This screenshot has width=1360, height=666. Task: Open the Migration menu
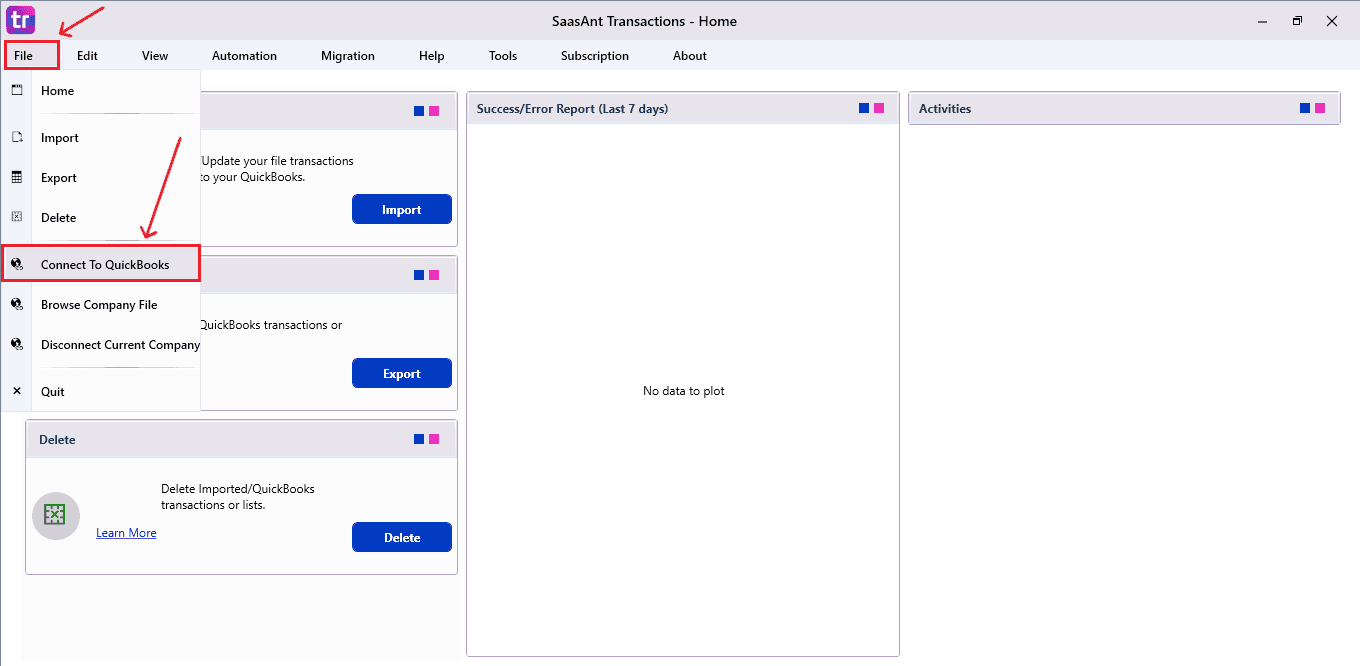click(x=347, y=56)
